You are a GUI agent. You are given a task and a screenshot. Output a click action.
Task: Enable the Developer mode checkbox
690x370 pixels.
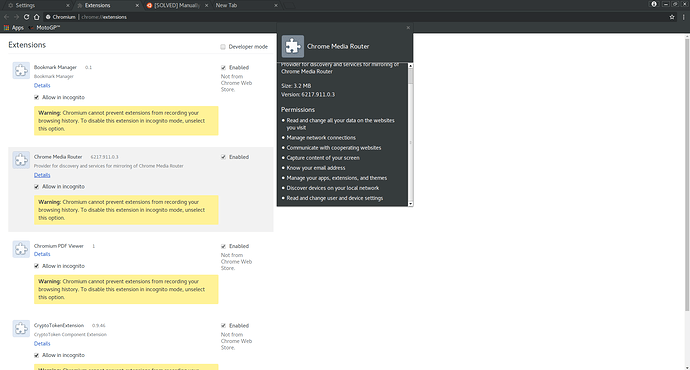coord(223,47)
